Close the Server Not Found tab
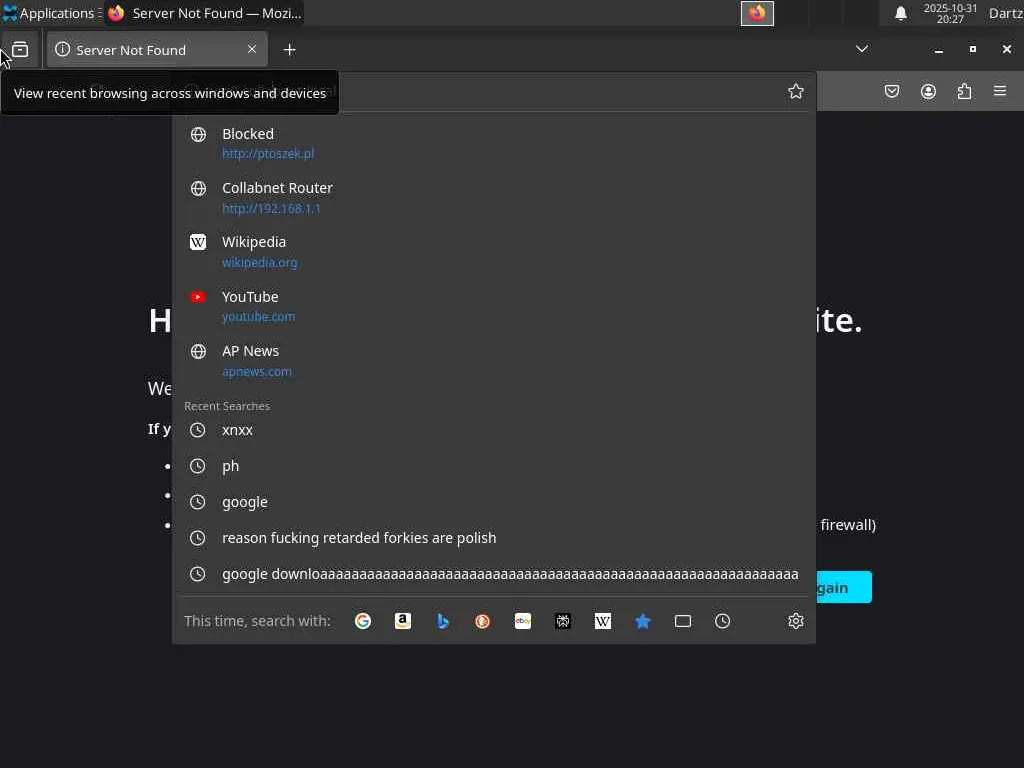The height and width of the screenshot is (768, 1024). click(251, 49)
